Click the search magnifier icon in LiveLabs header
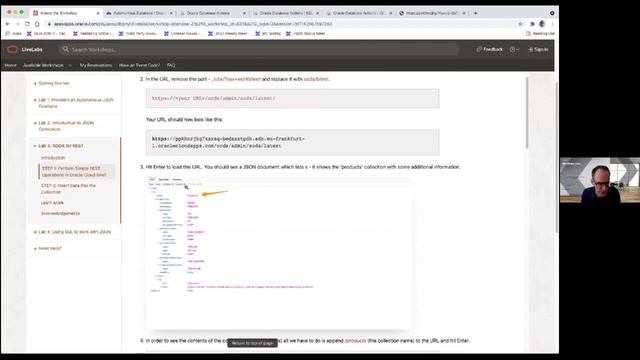Screen dimensions: 640x360 tap(65, 49)
